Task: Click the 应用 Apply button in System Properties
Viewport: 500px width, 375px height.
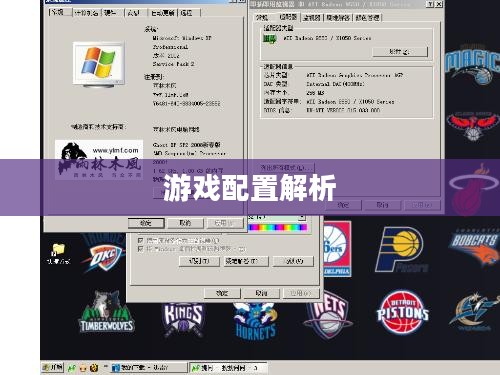Action: (x=225, y=223)
